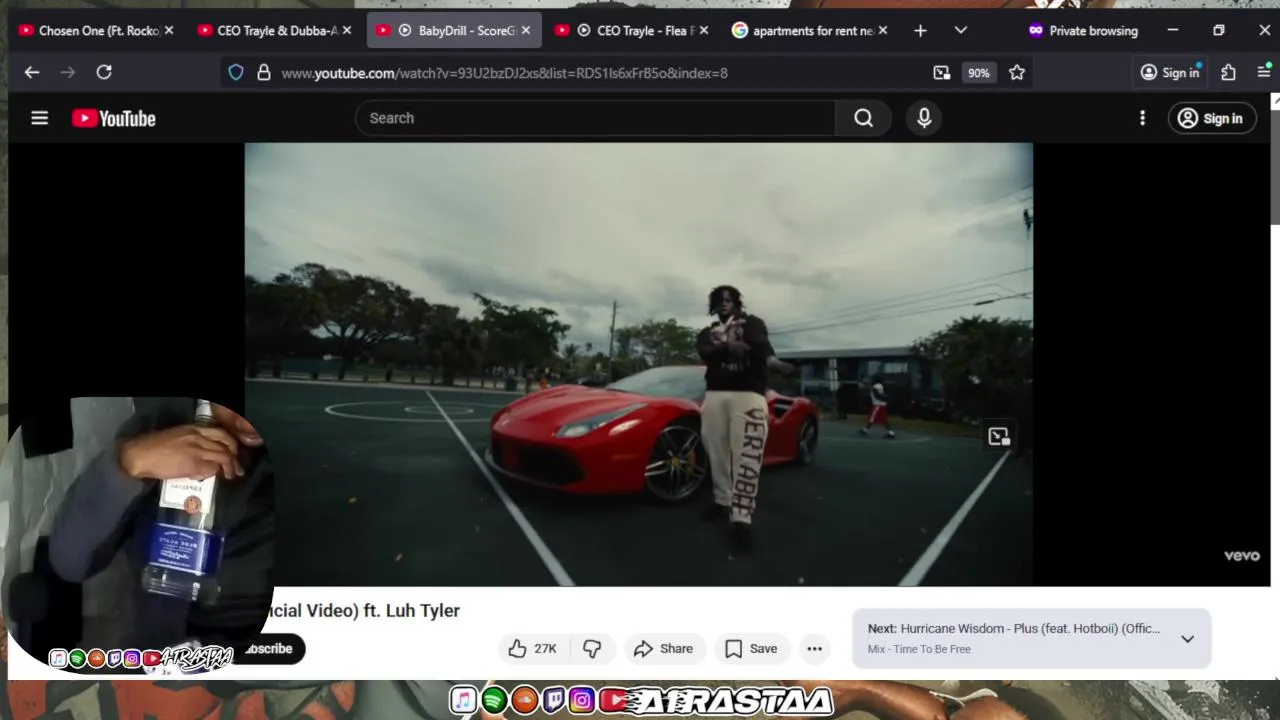Open picture-in-picture from the address bar

tap(941, 72)
